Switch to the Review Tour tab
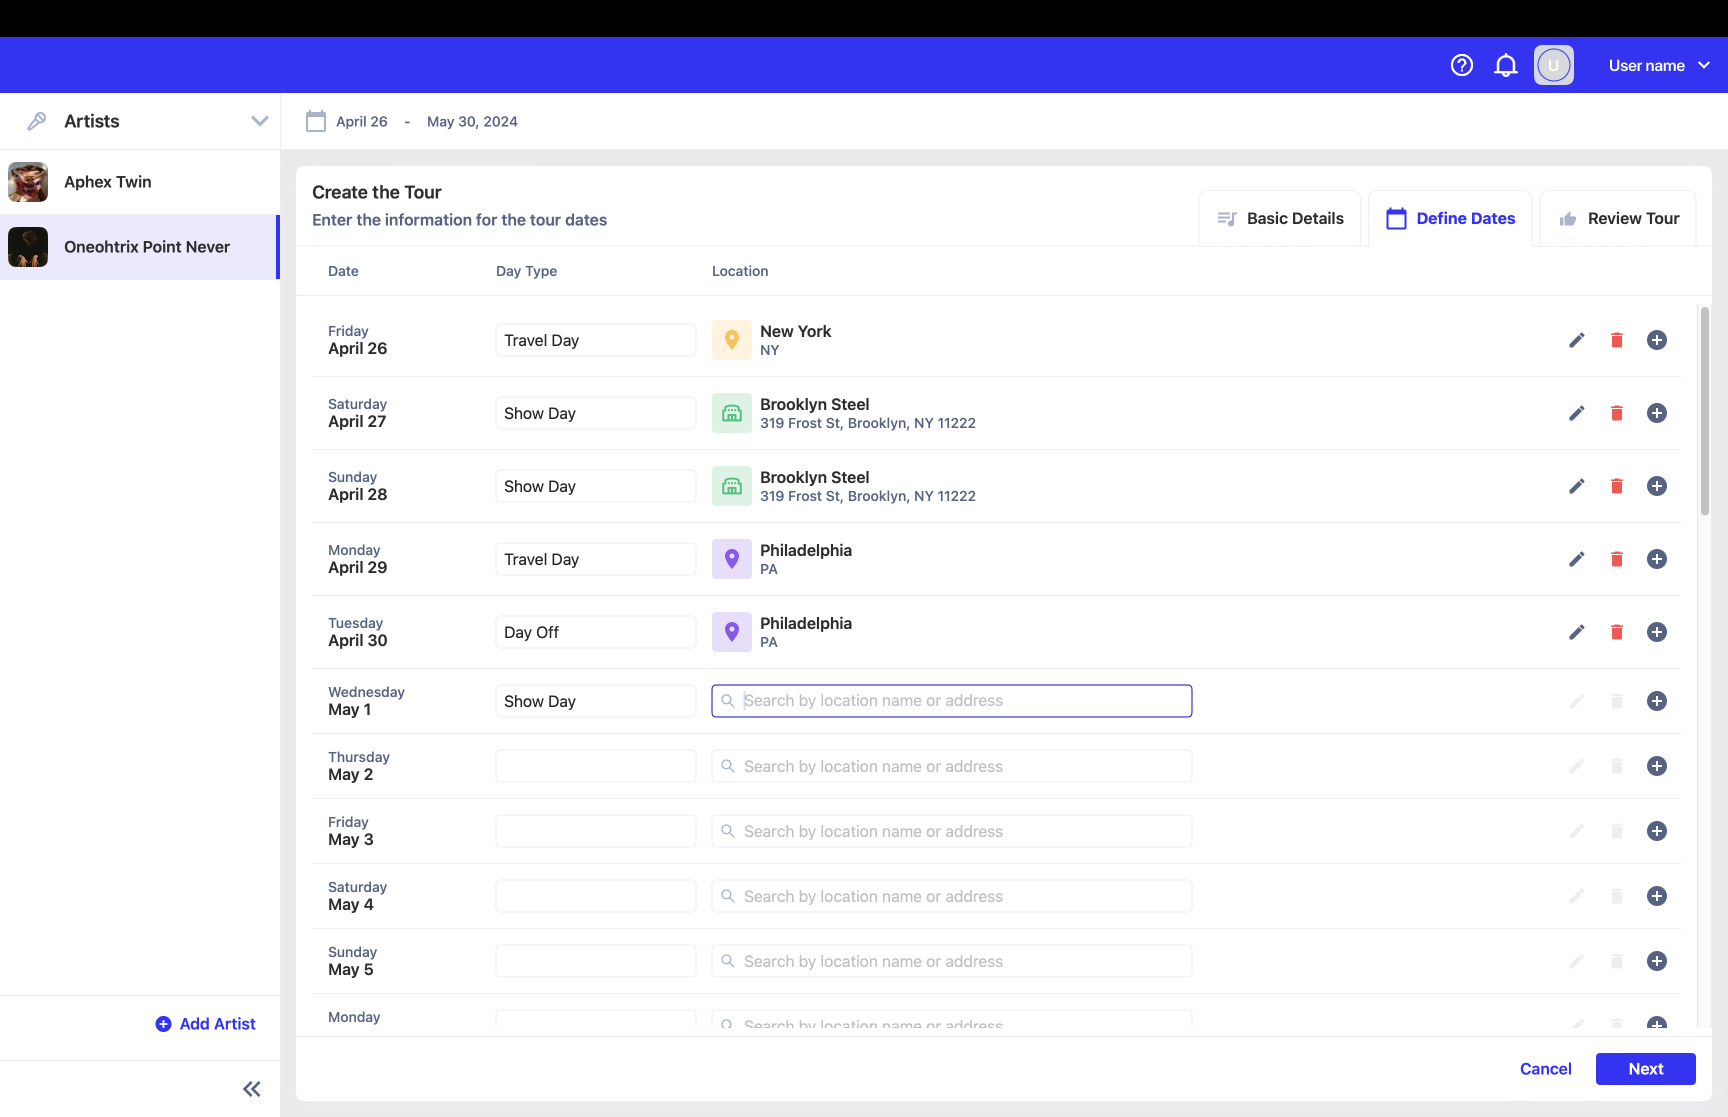Viewport: 1728px width, 1117px height. (1618, 218)
